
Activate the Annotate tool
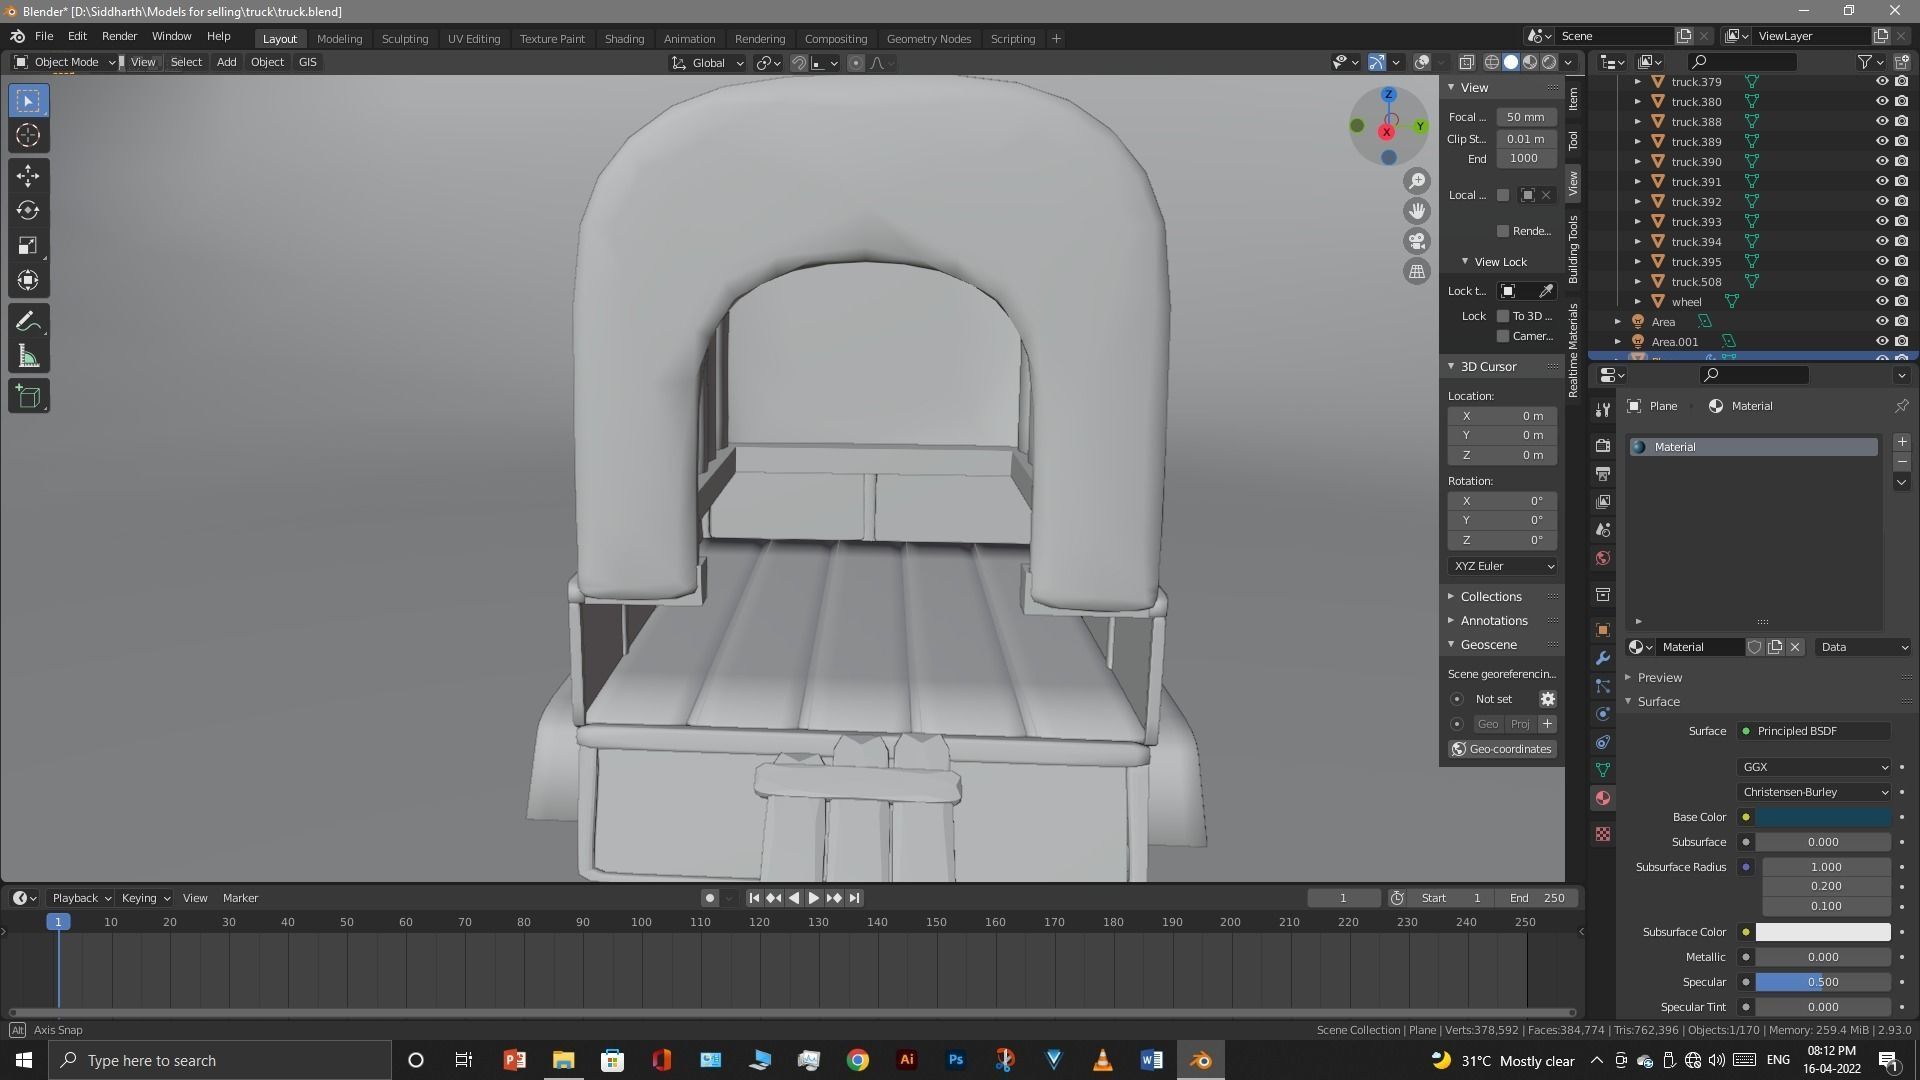tap(28, 322)
